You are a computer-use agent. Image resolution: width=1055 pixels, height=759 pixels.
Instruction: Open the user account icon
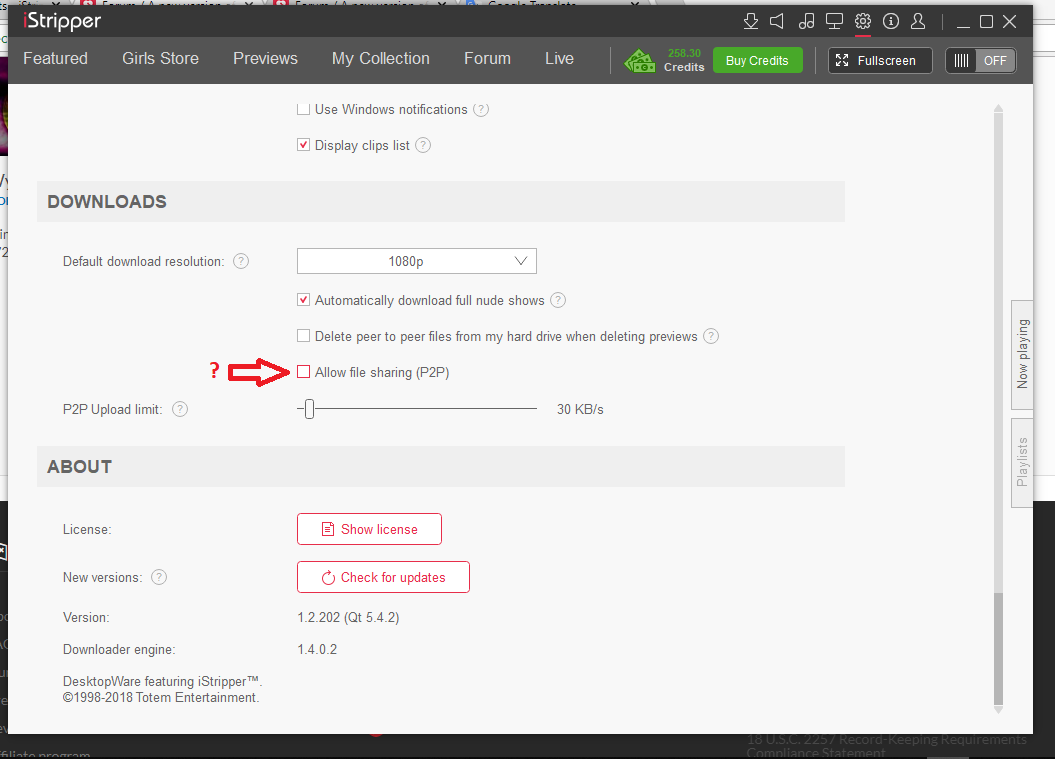tap(918, 22)
